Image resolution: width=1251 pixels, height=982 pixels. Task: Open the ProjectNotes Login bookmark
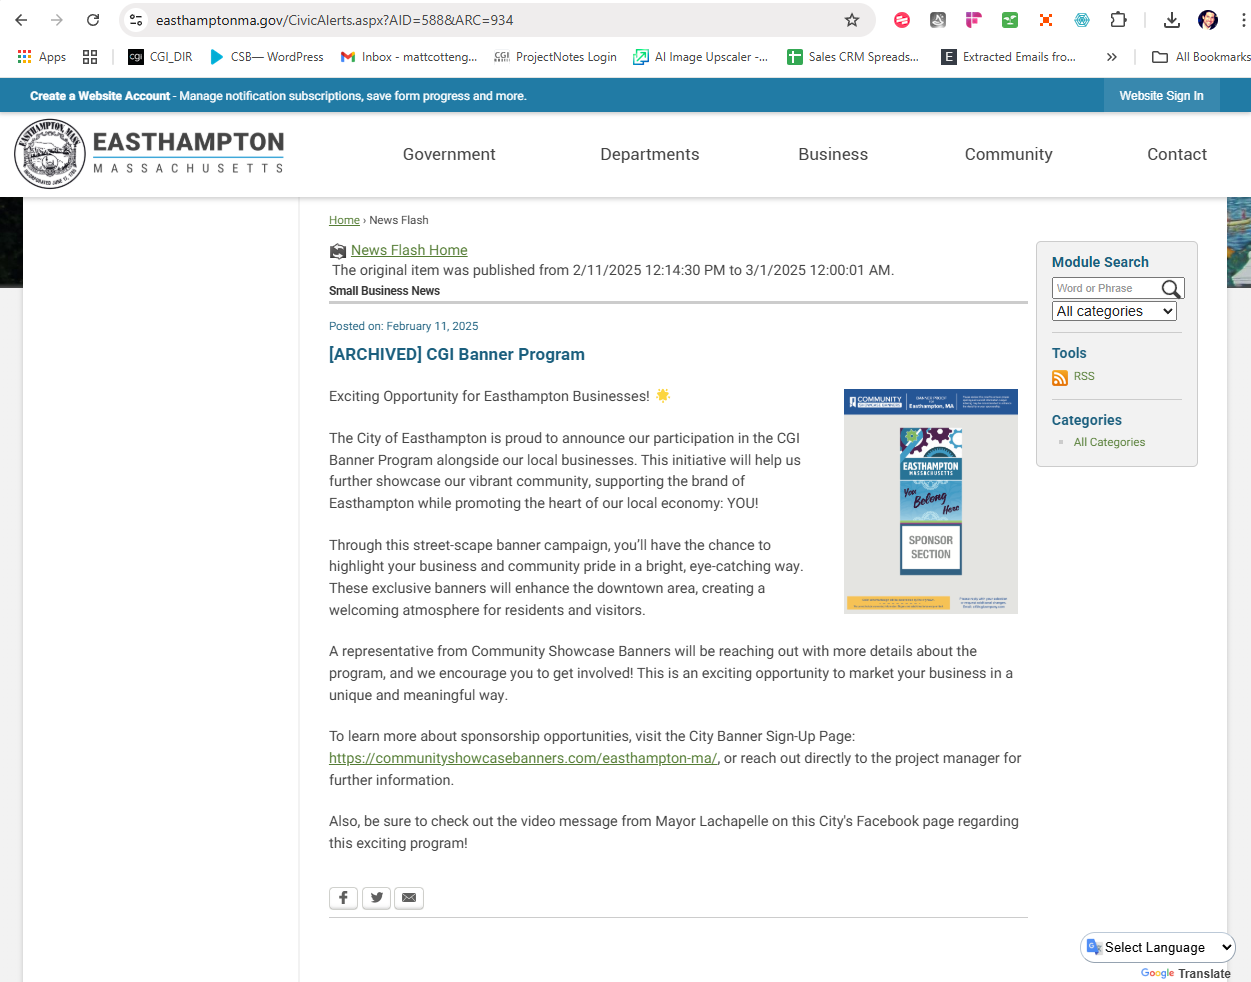click(555, 57)
